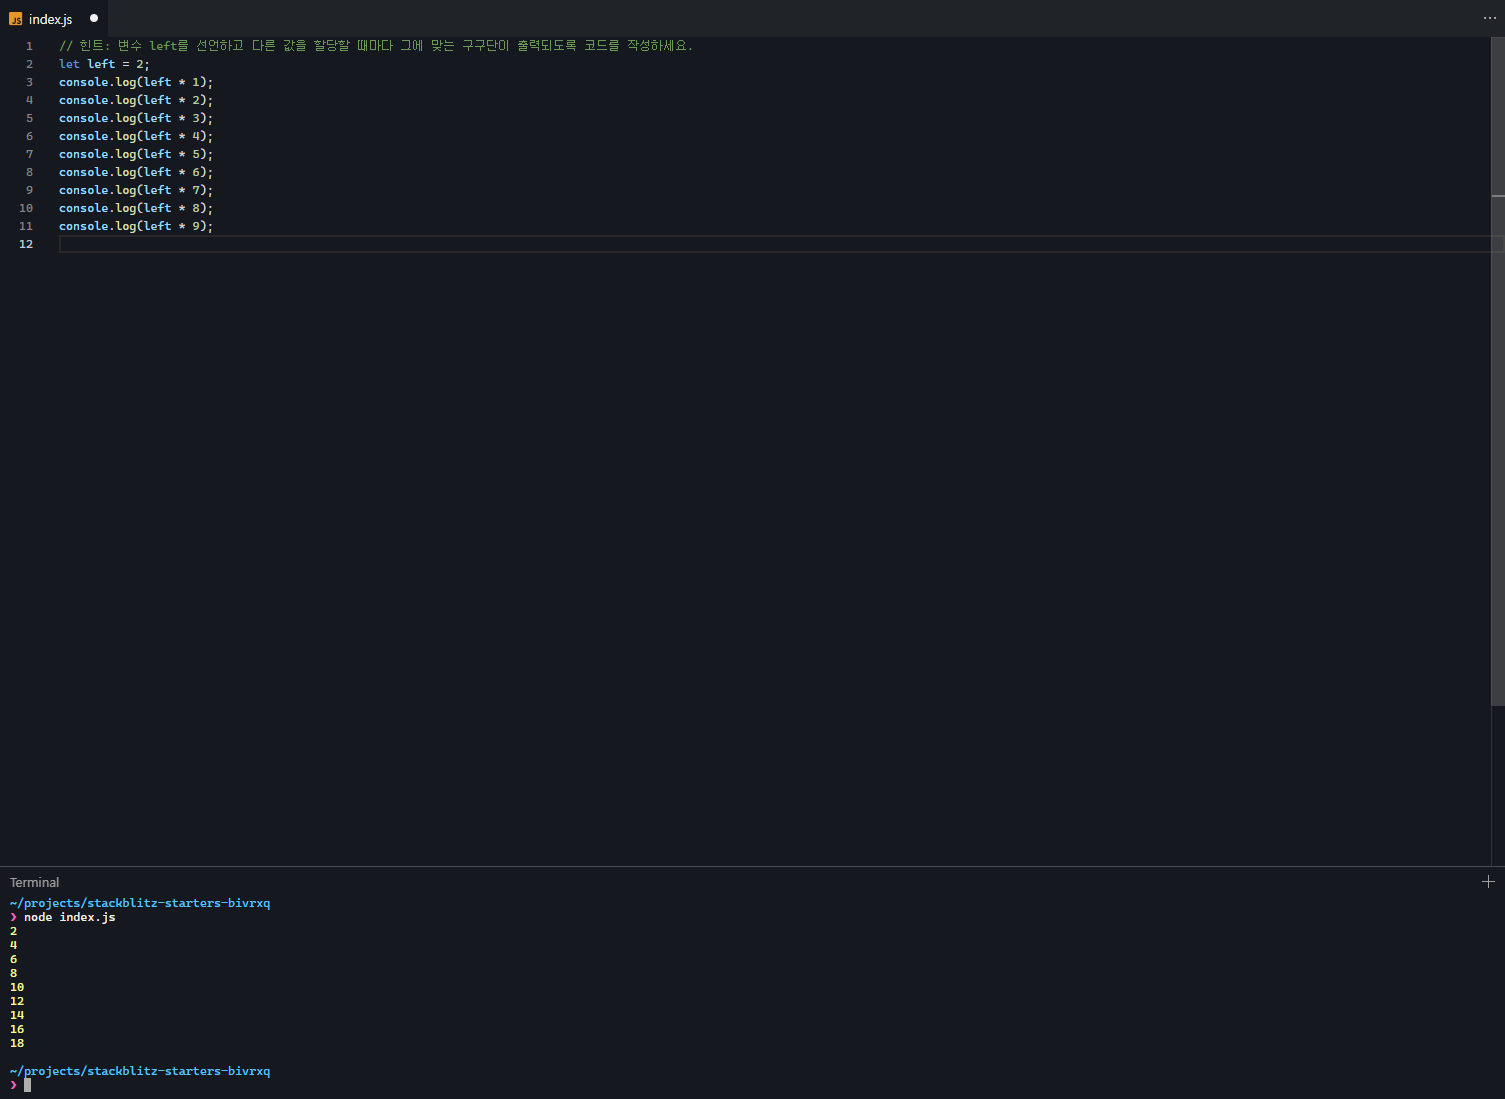Click the terminal output value 18
Viewport: 1505px width, 1099px height.
[17, 1043]
